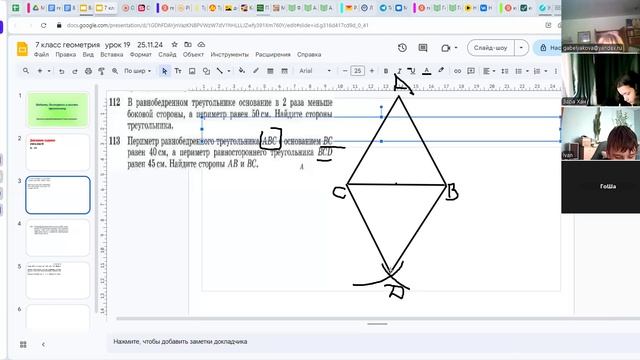Insert an image
Screen dimensions: 640x360
pos(192,71)
